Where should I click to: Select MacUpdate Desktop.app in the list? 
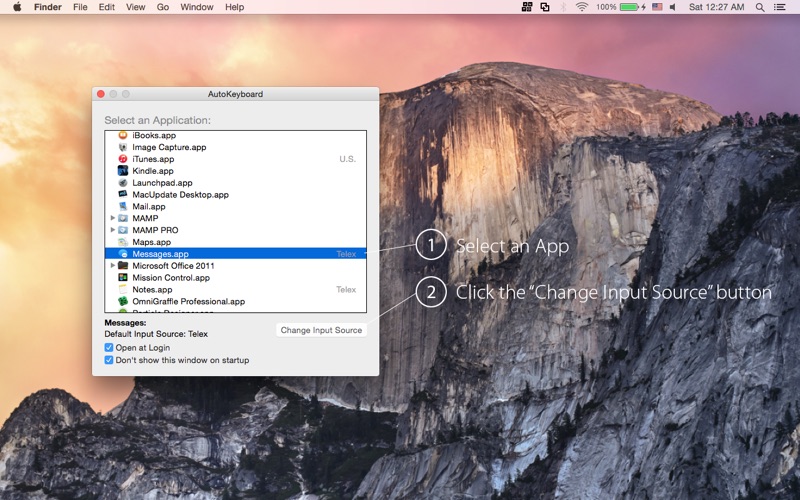coord(181,194)
